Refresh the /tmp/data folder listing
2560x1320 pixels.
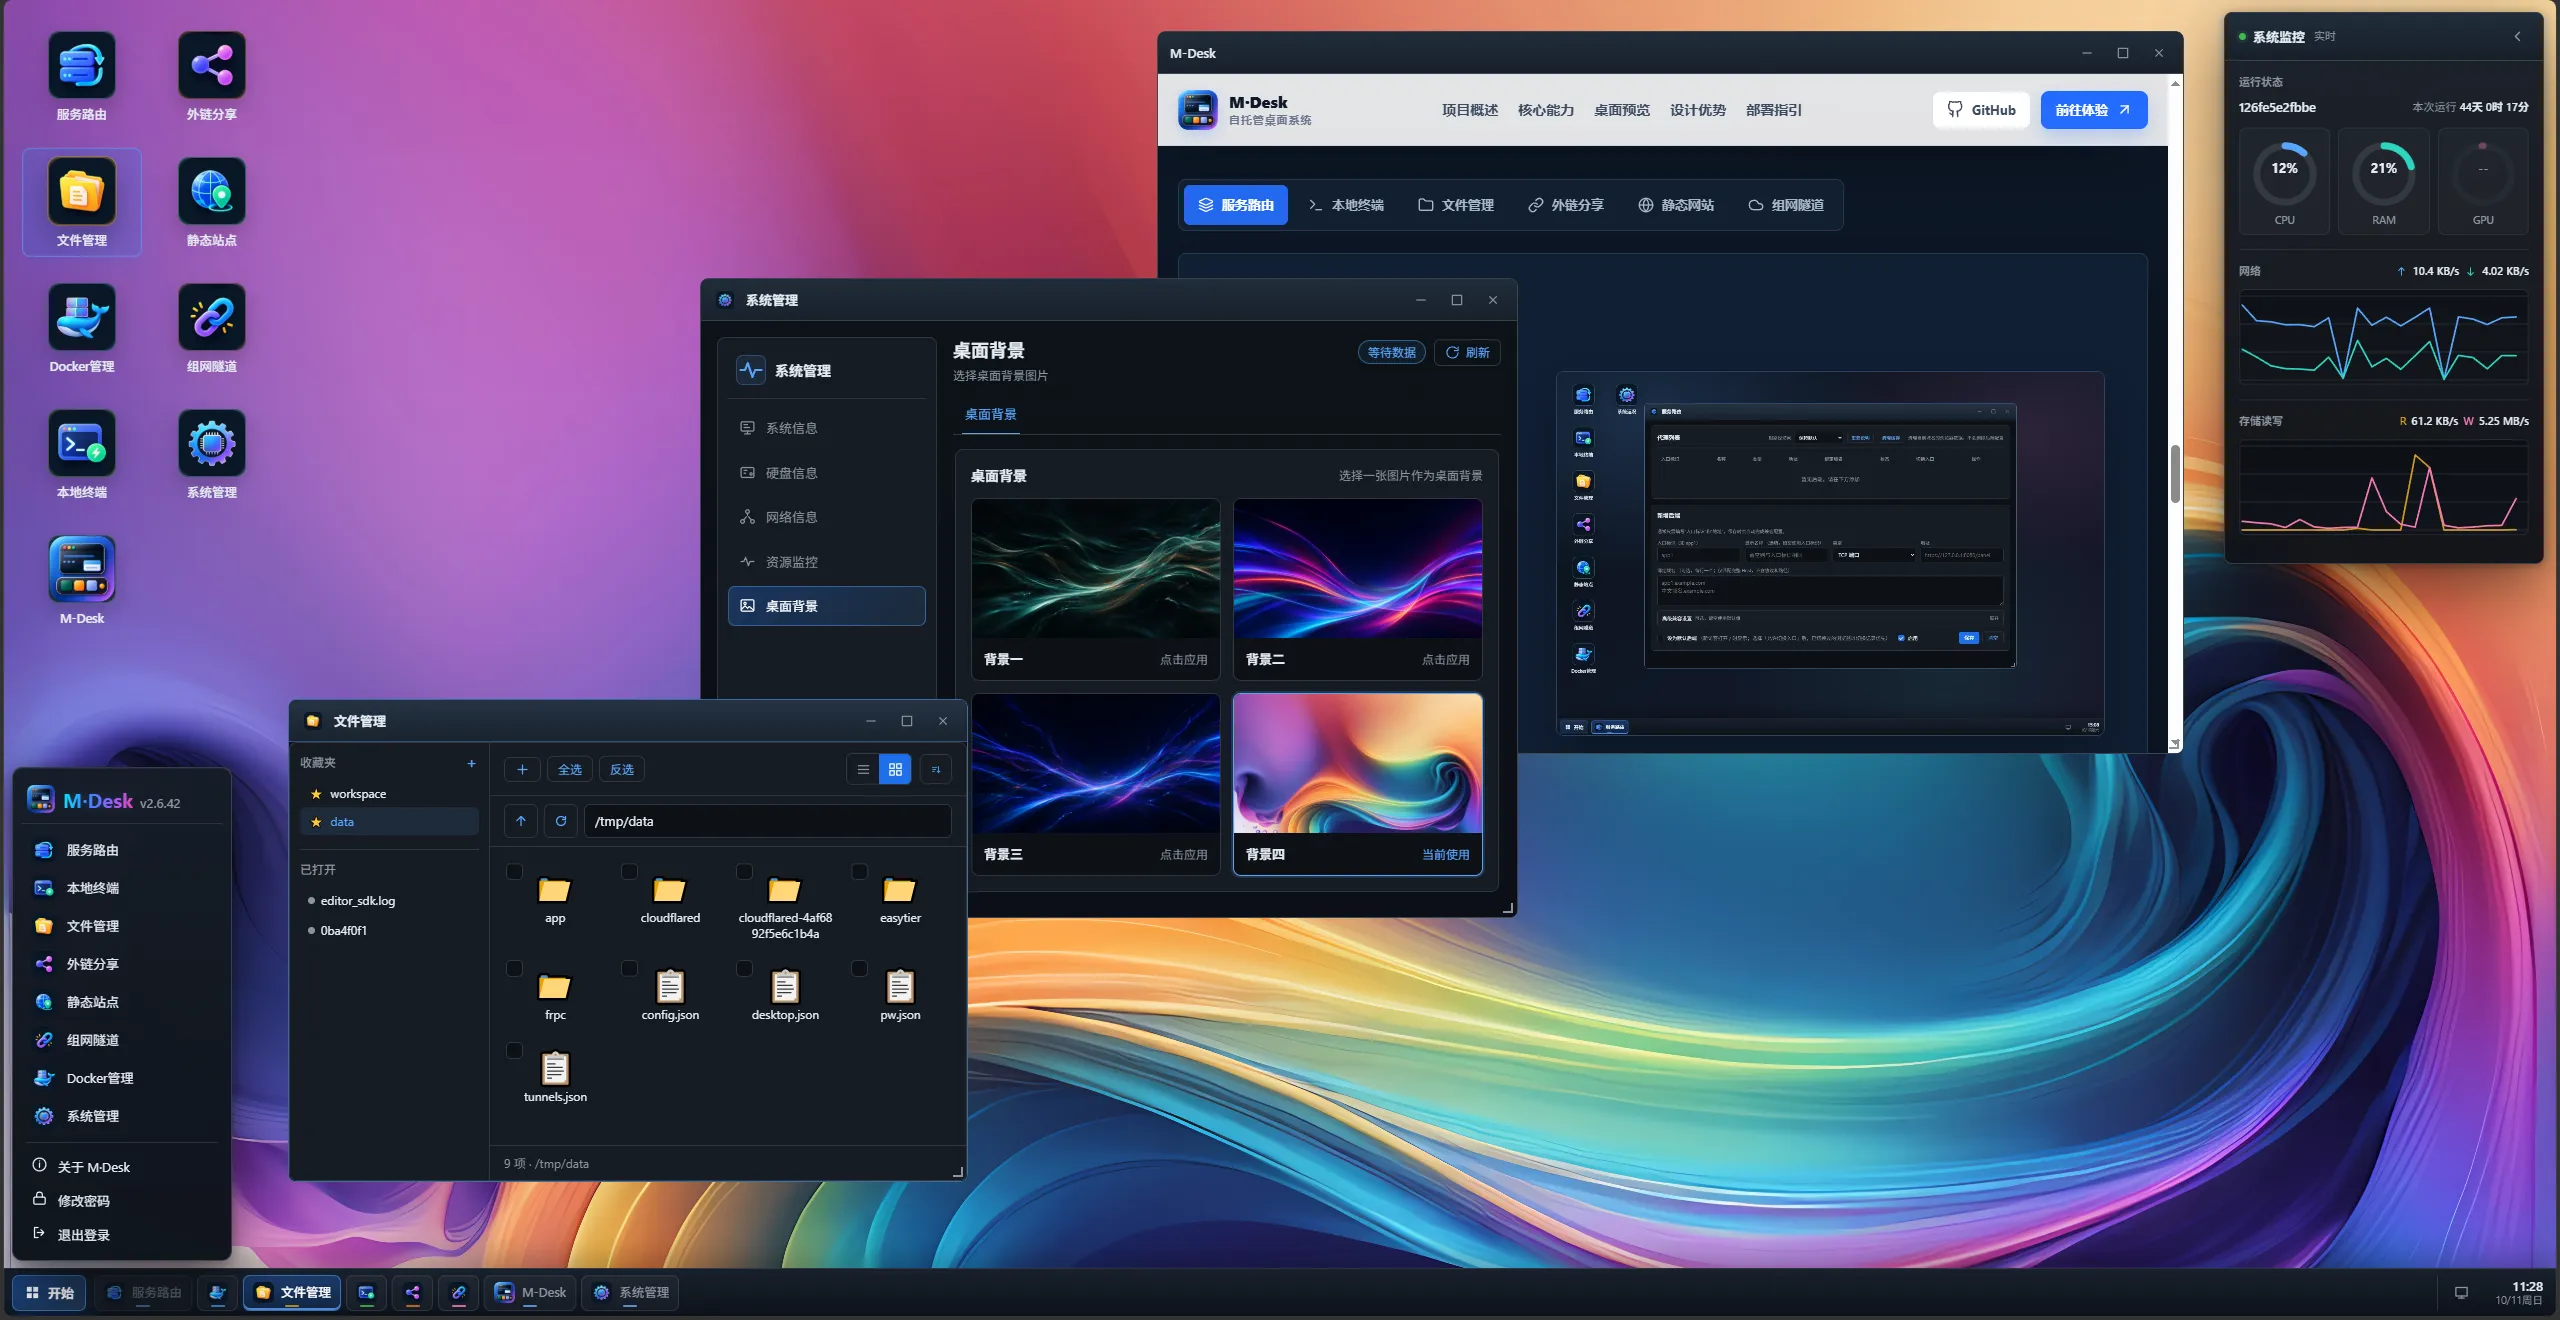[561, 821]
